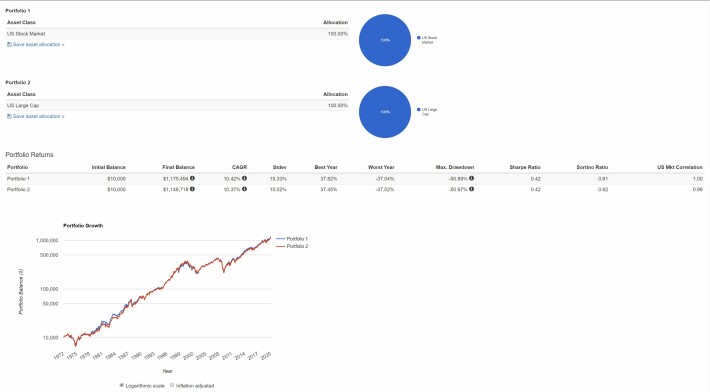Click save icon for Portfolio 2 asset allocation
710x392 pixels.
click(x=9, y=116)
